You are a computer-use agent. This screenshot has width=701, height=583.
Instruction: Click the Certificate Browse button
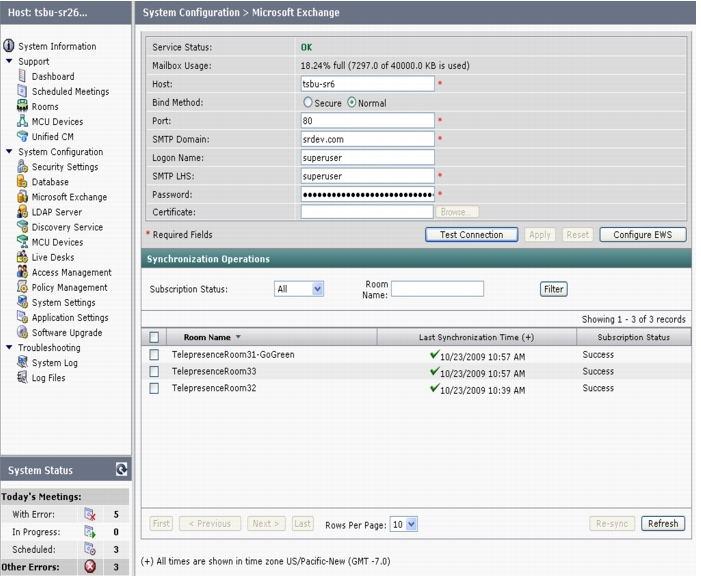point(457,212)
